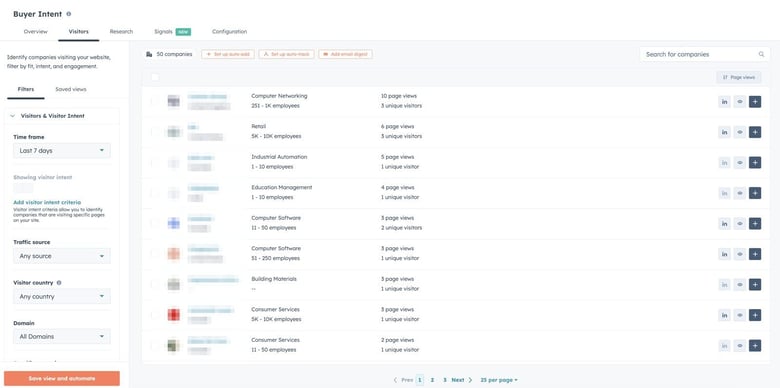The width and height of the screenshot is (780, 388).
Task: Add Consumer Services 5K - 10K employees company
Action: tap(755, 315)
